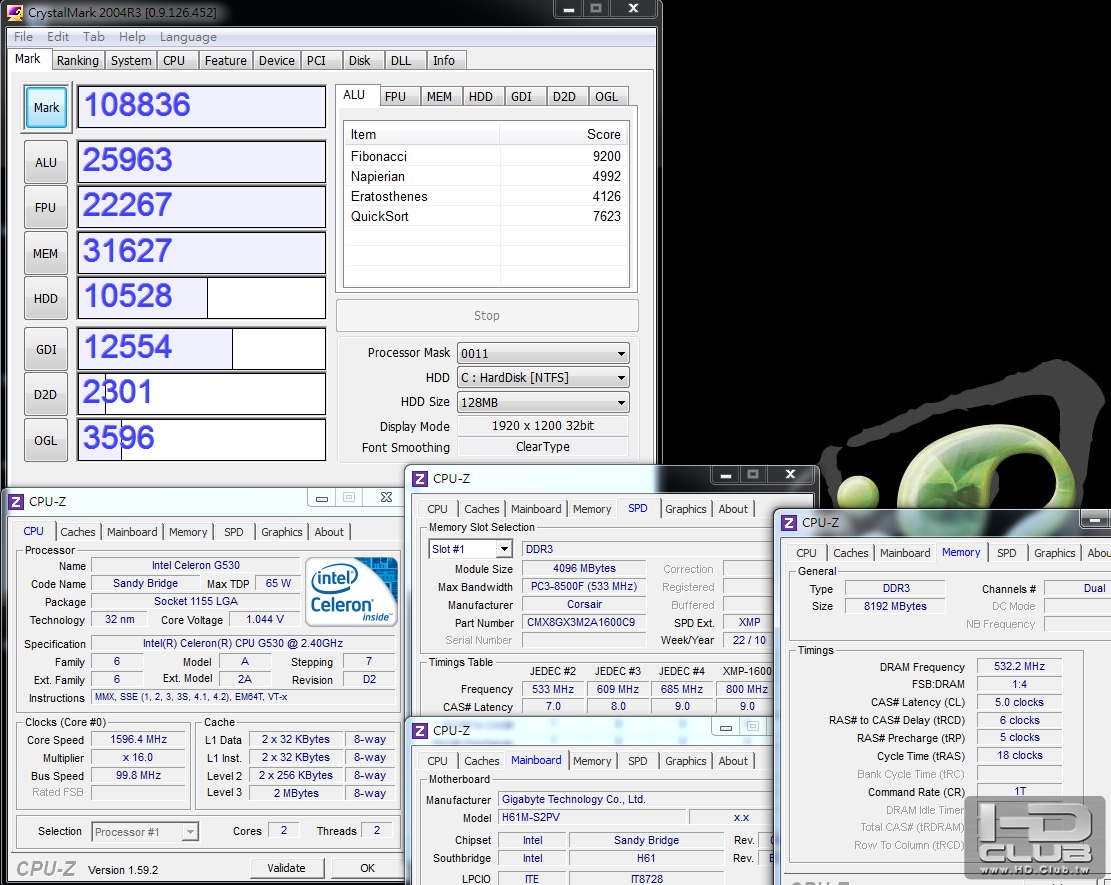This screenshot has width=1111, height=885.
Task: Run the full Mark benchmark button
Action: click(x=47, y=108)
